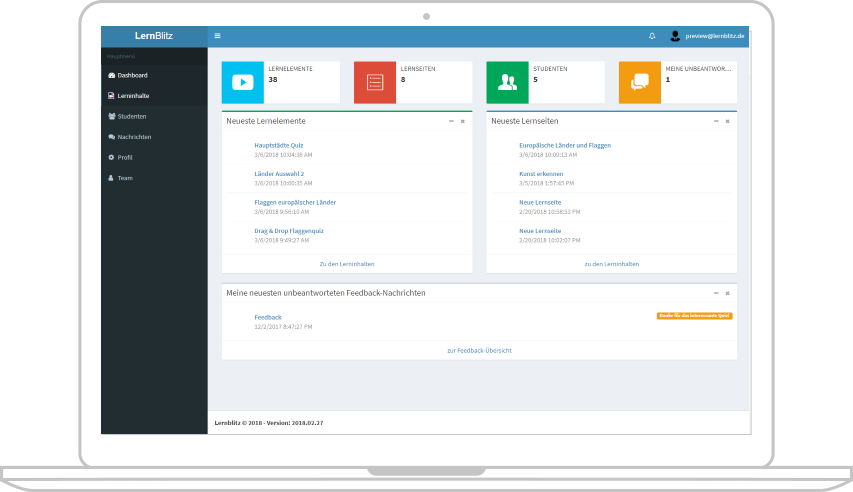This screenshot has height=492, width=853.
Task: Click Zu den Lerninhalten under Lernelemente
Action: [x=347, y=264]
